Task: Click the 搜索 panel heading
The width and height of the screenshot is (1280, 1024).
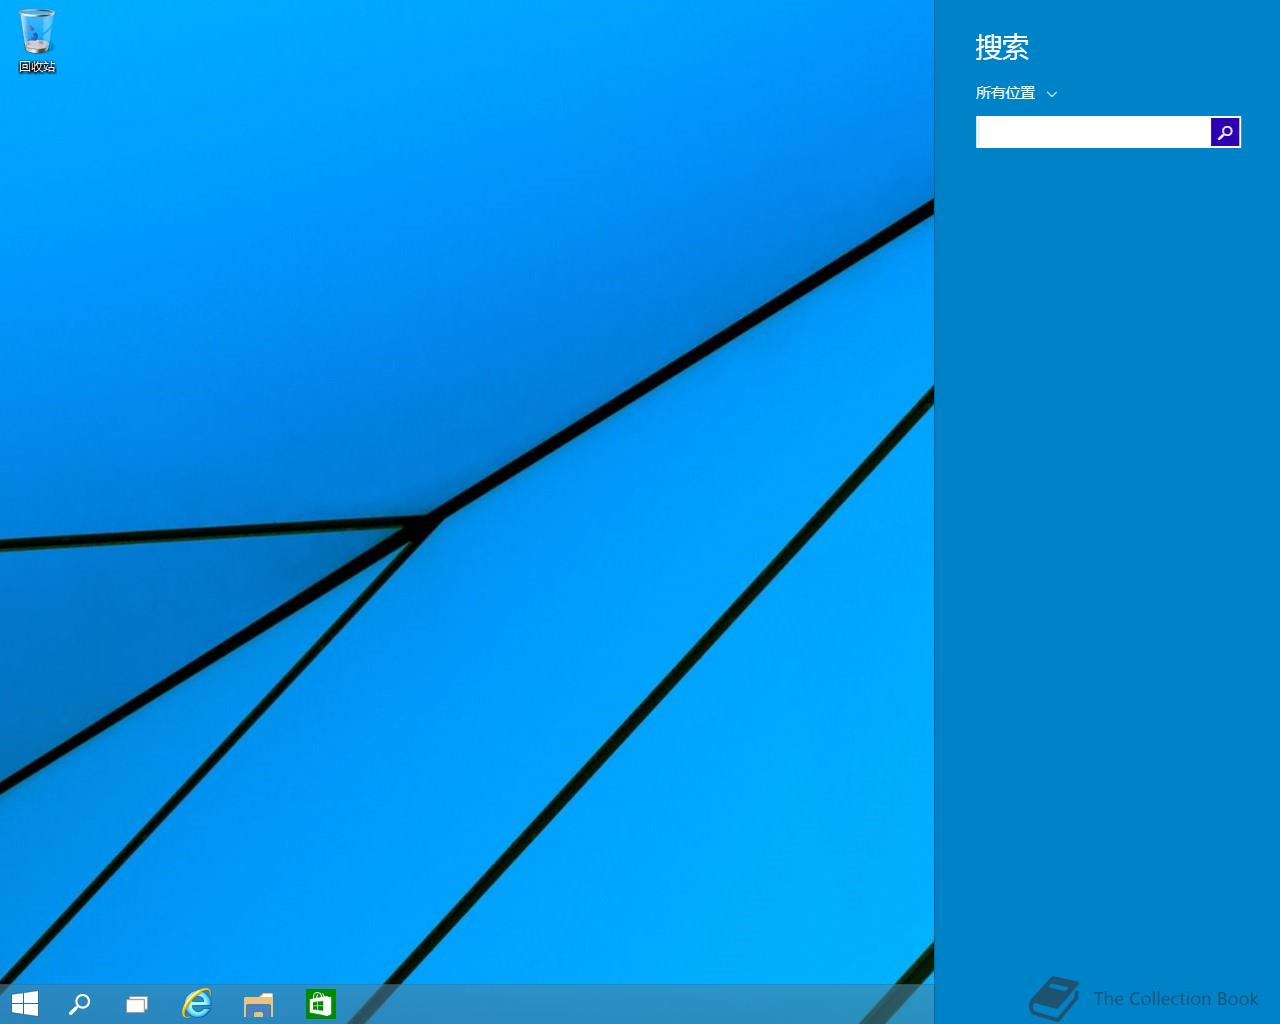Action: coord(1002,47)
